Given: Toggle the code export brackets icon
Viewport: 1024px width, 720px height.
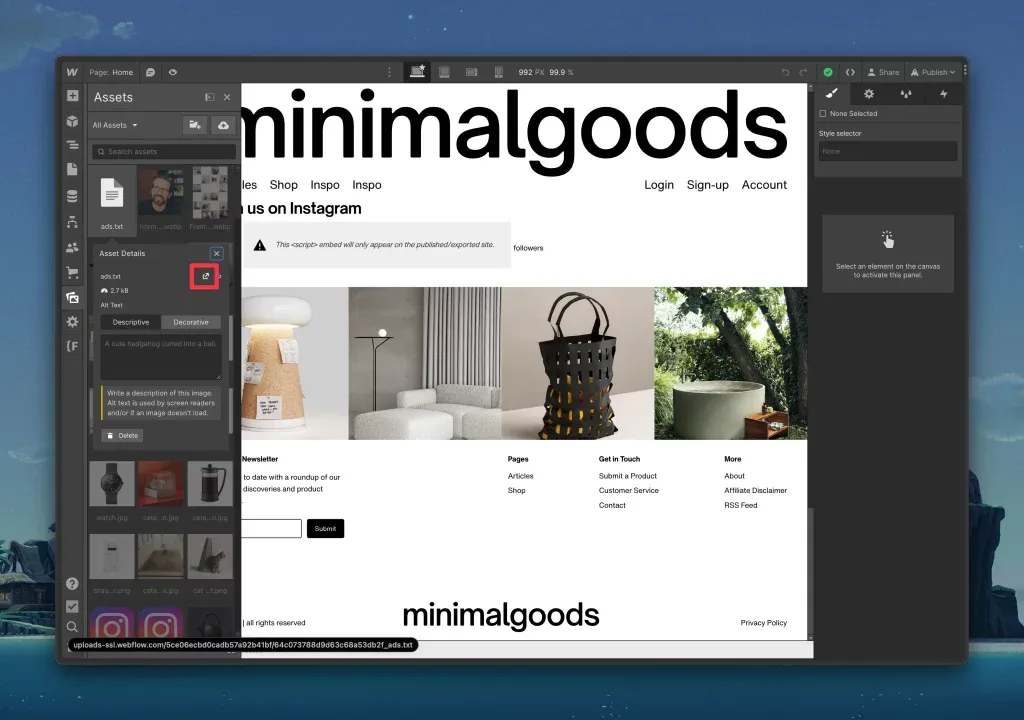Looking at the screenshot, I should (x=850, y=73).
